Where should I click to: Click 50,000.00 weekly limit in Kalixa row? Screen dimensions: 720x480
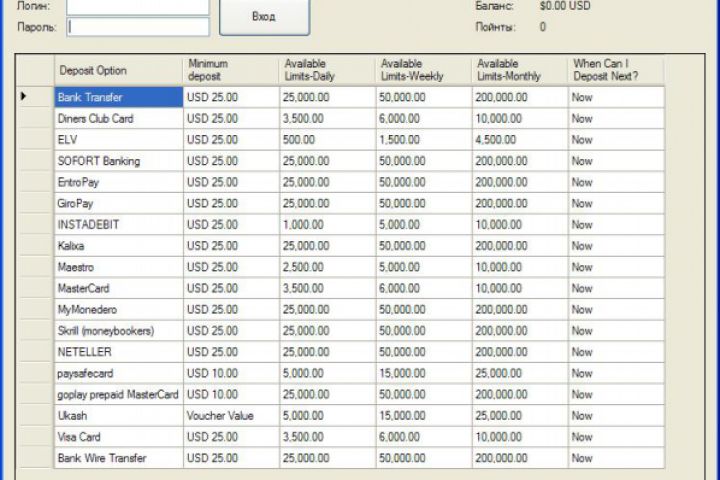[424, 246]
